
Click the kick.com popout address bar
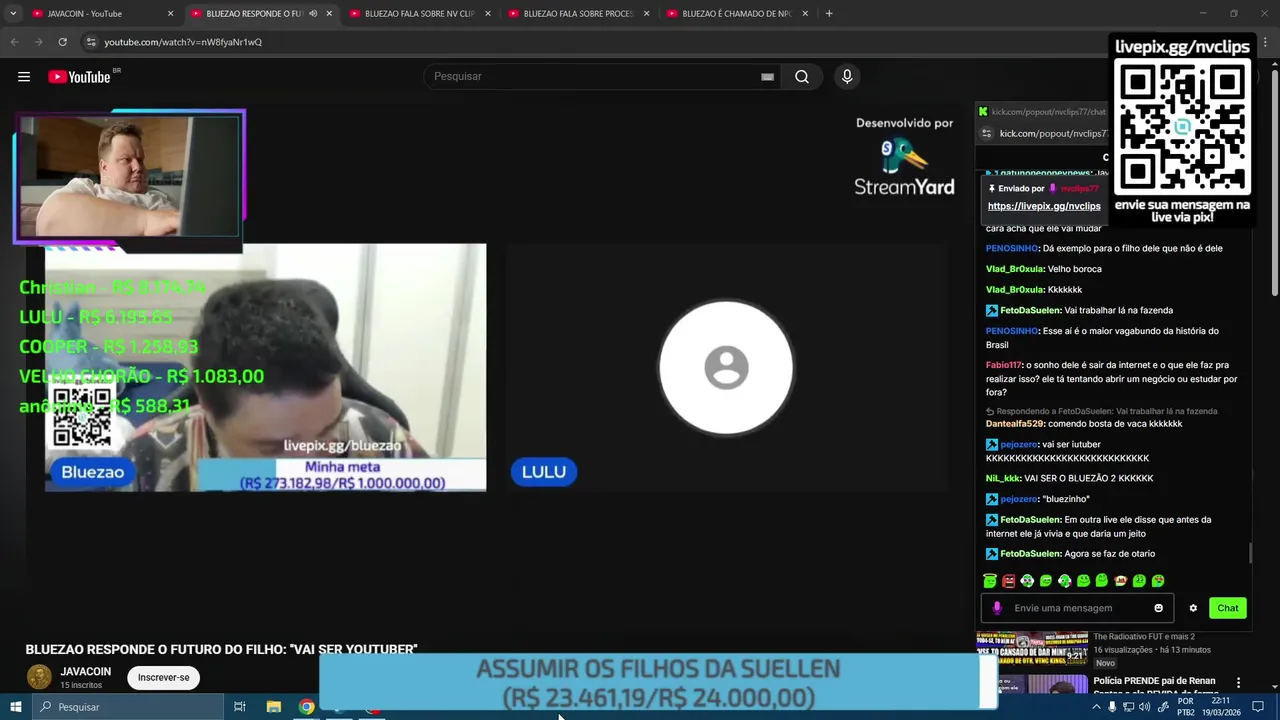[1055, 133]
